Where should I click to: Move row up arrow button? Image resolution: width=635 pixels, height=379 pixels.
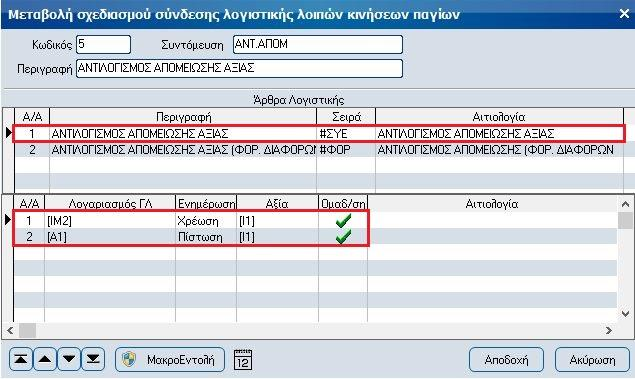(x=45, y=359)
